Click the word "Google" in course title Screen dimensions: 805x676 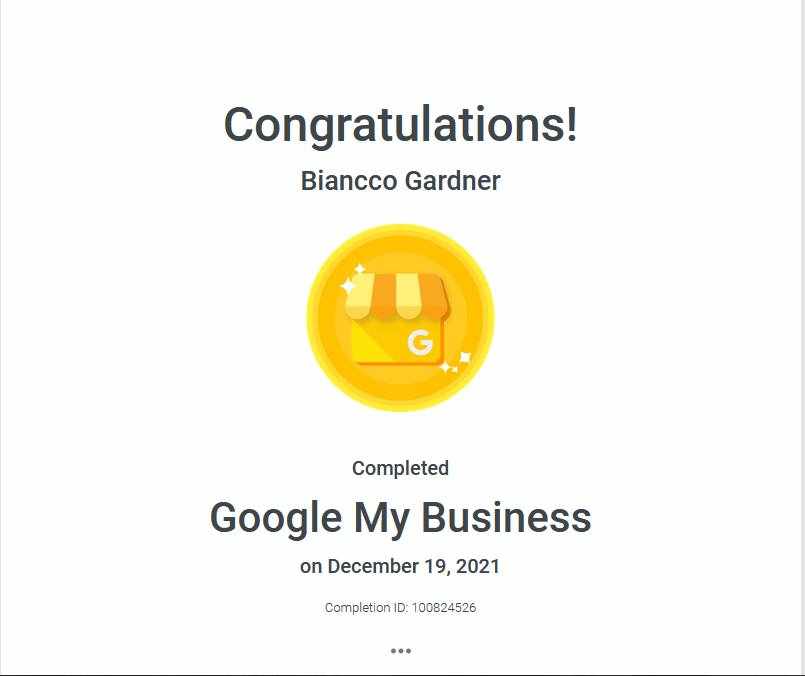point(275,518)
